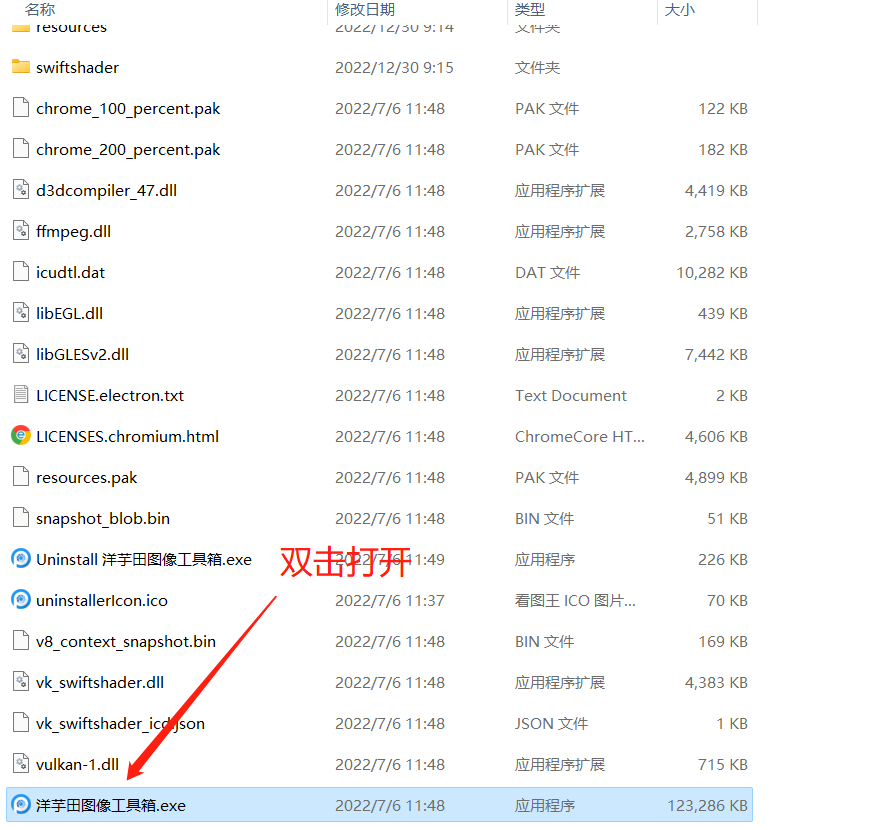Viewport: 872px width, 830px height.
Task: Click the JSON 文件 type cell
Action: (551, 723)
